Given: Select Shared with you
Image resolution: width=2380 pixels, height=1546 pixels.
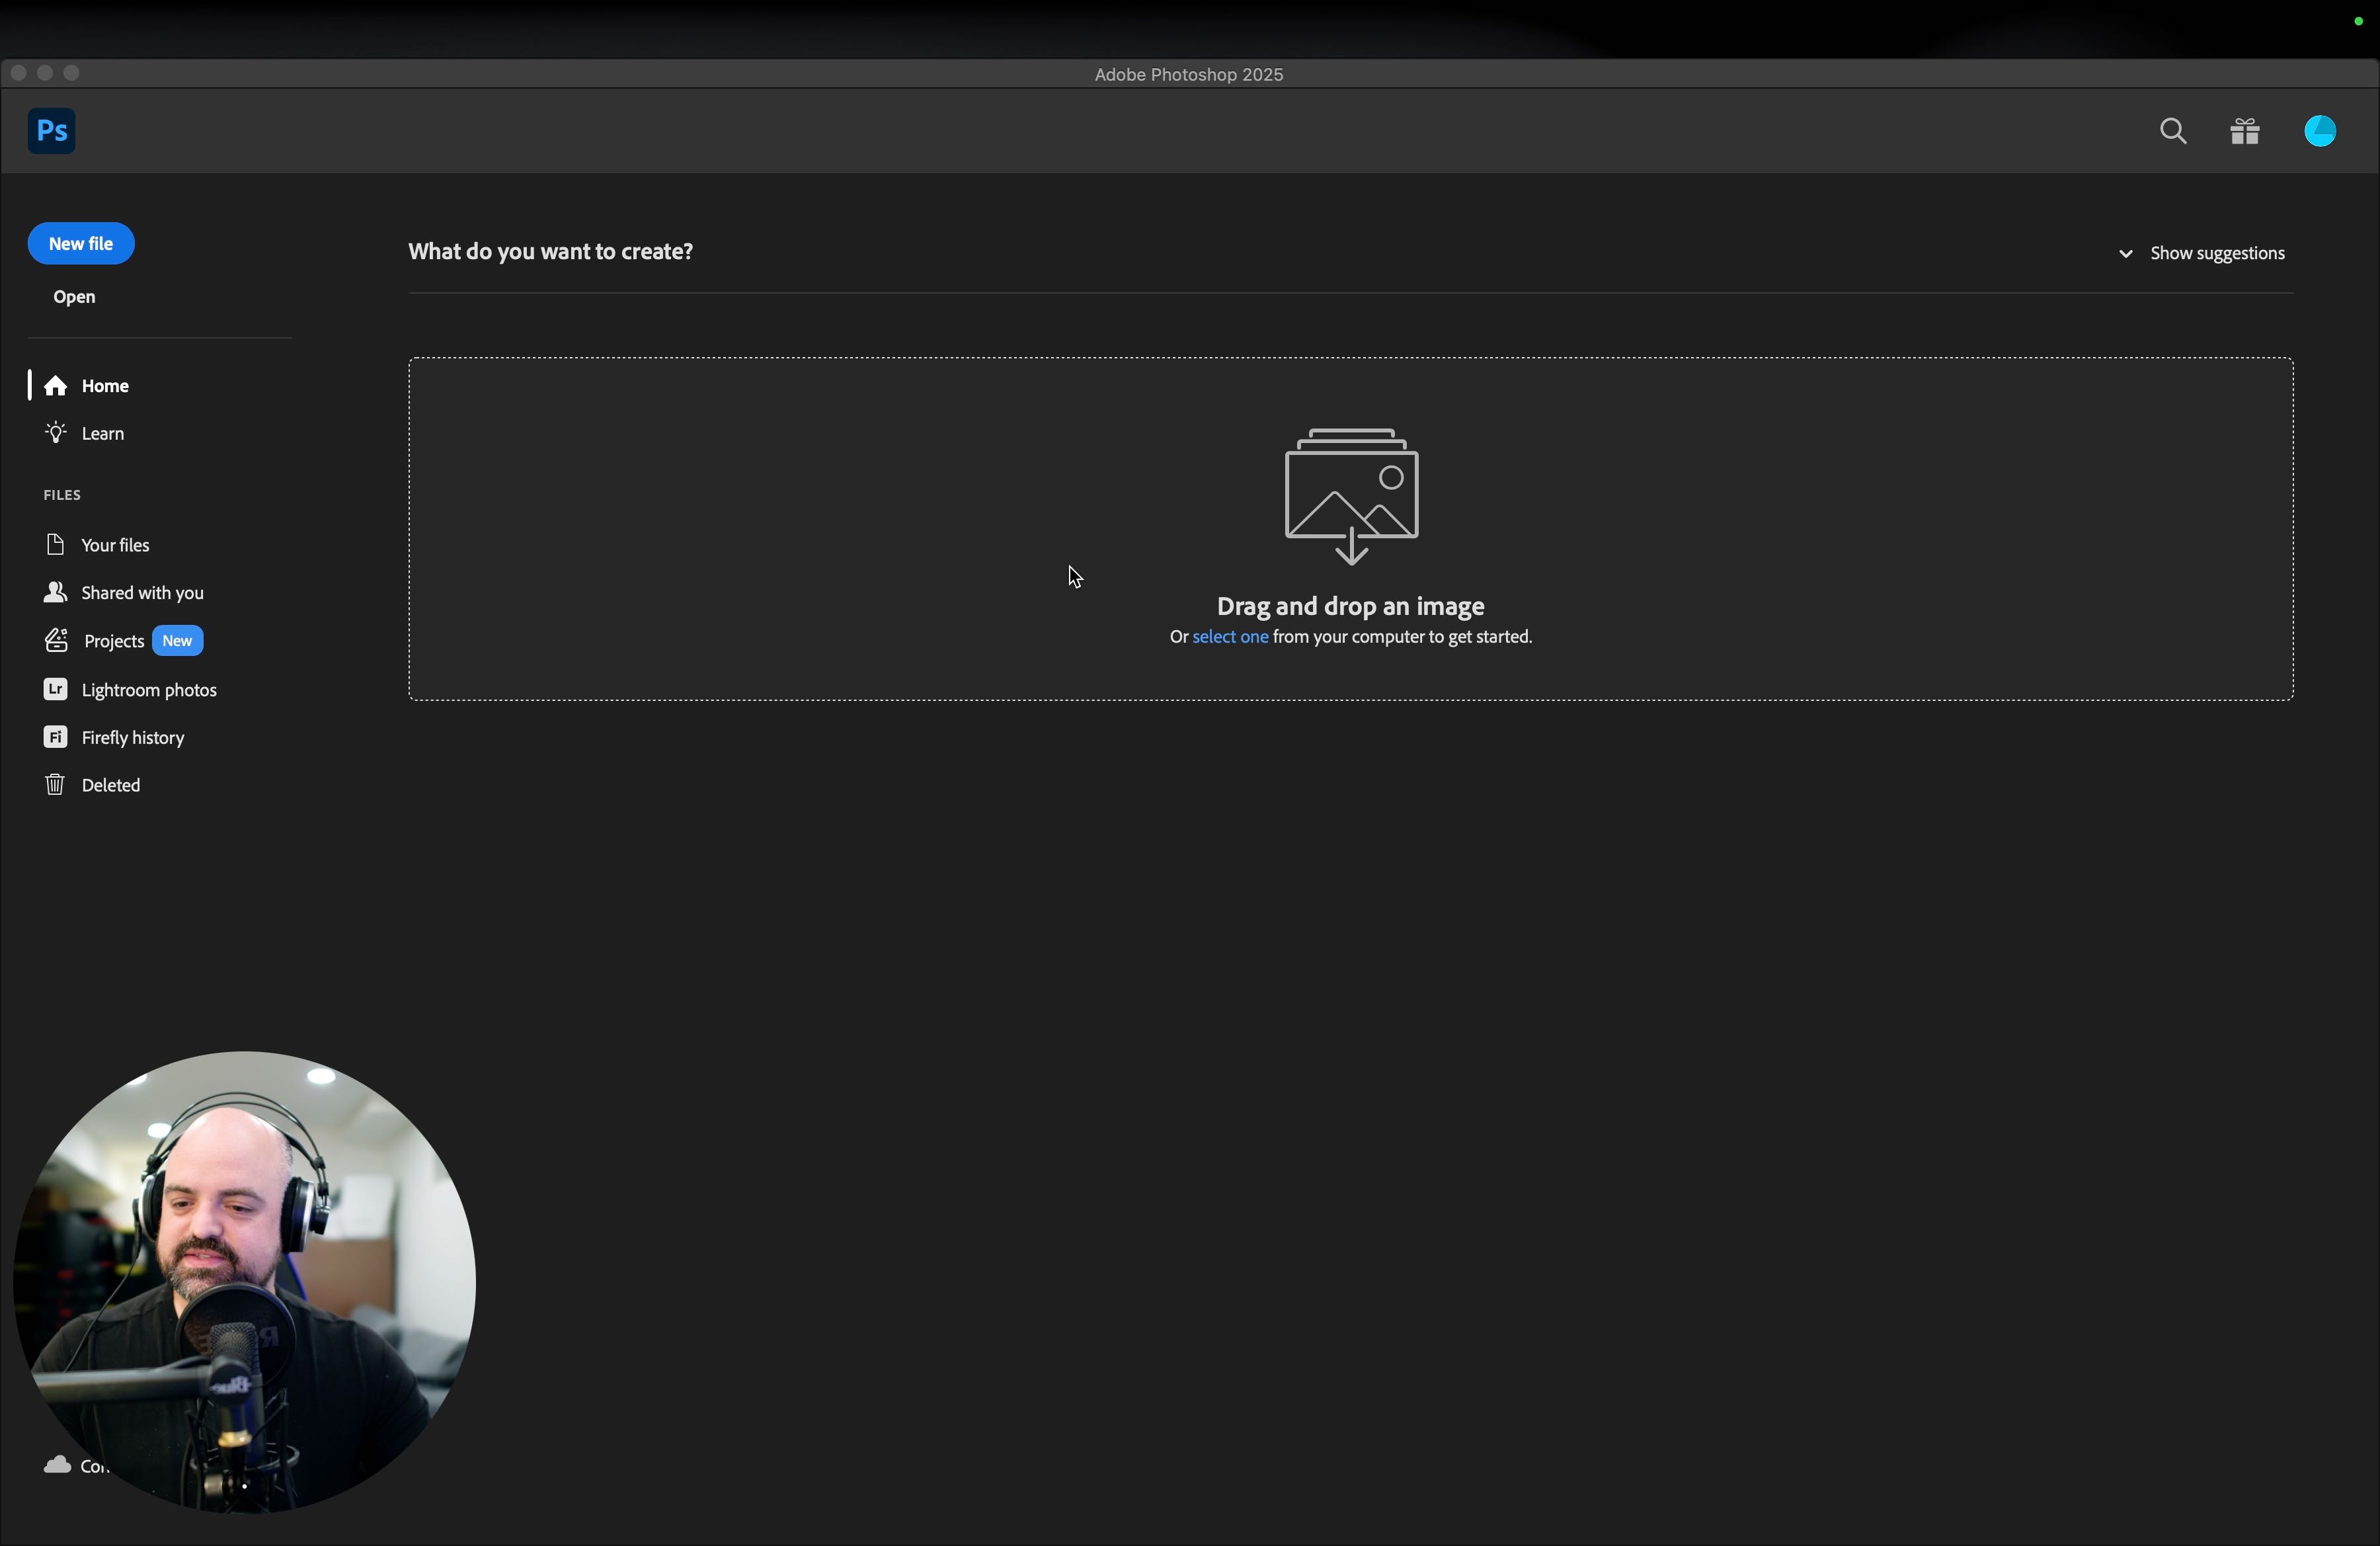Looking at the screenshot, I should (142, 593).
